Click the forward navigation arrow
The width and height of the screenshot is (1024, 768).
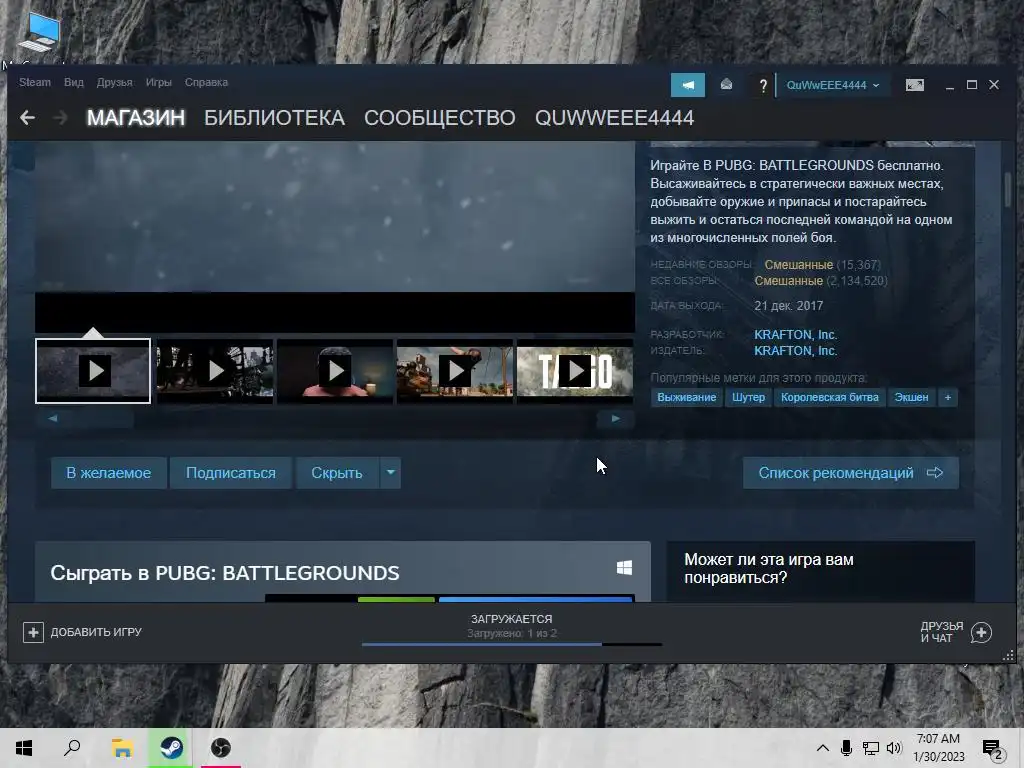(x=60, y=118)
